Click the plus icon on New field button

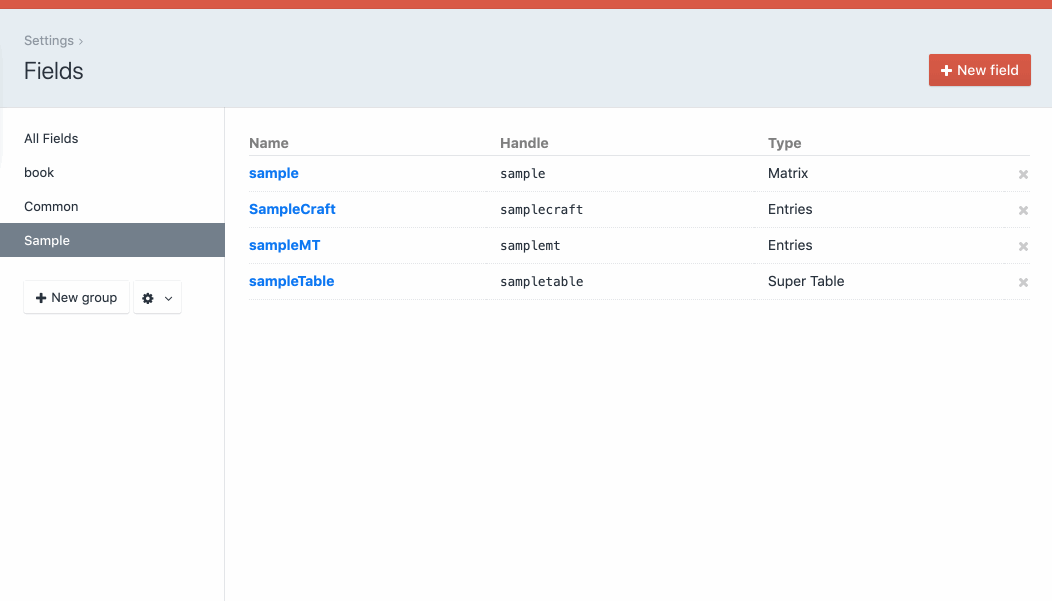pyautogui.click(x=946, y=70)
